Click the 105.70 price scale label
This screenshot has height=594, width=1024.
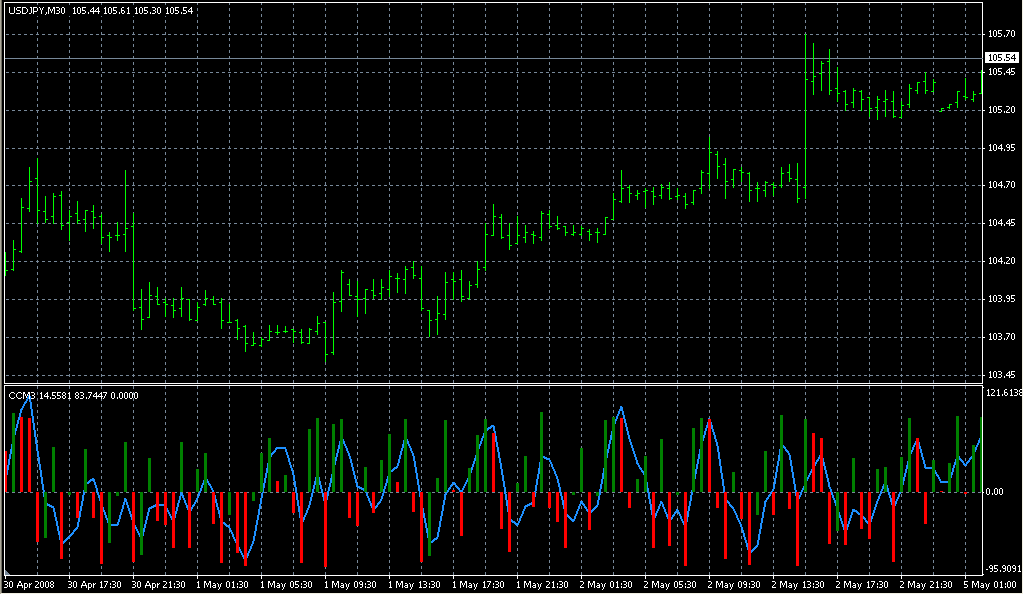pos(1001,34)
